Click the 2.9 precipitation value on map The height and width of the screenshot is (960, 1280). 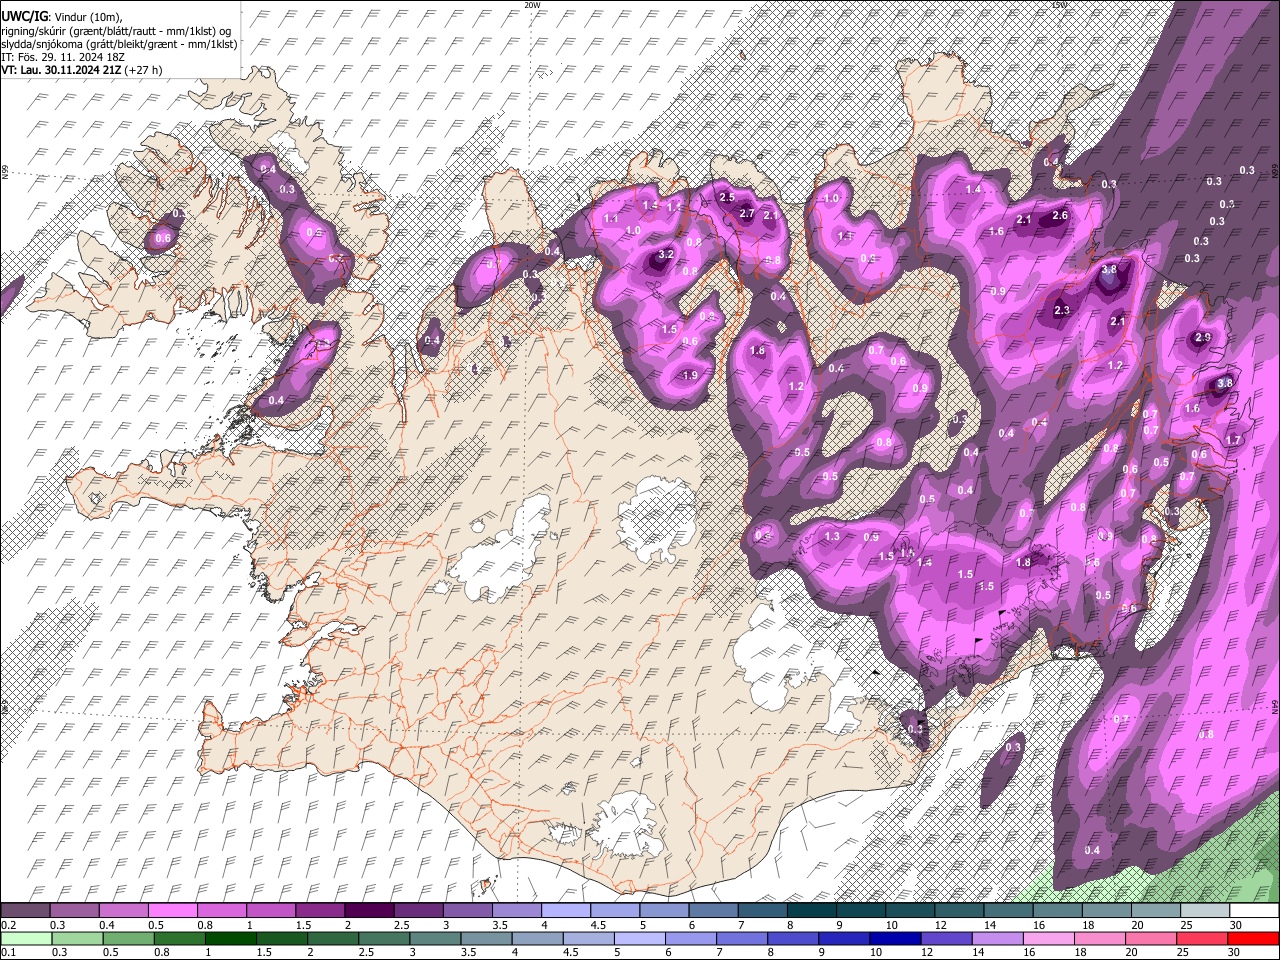pyautogui.click(x=1203, y=338)
